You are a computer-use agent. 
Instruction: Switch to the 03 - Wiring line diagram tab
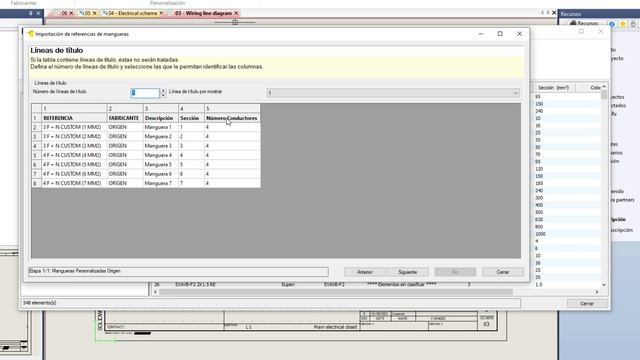(203, 13)
